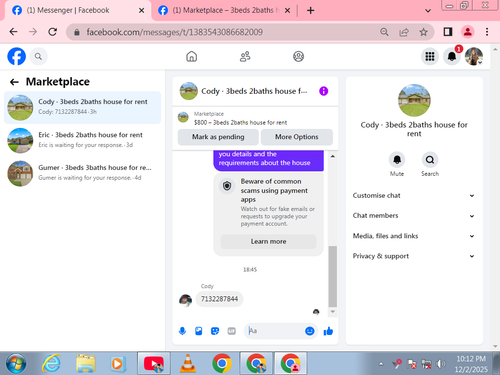The height and width of the screenshot is (375, 500).
Task: Open $800 3beds 2baths listing link
Action: tap(240, 123)
